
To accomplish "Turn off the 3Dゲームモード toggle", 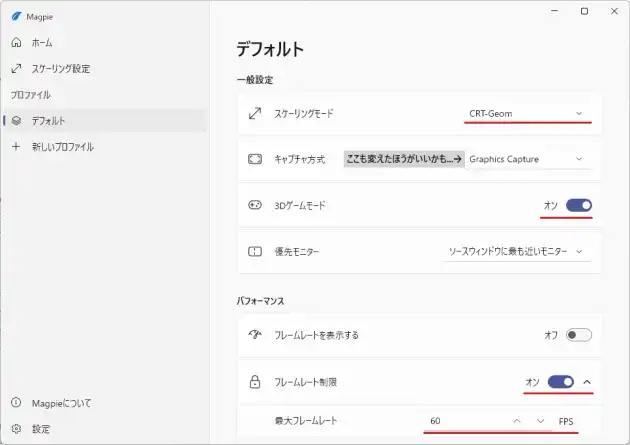I will pos(578,205).
